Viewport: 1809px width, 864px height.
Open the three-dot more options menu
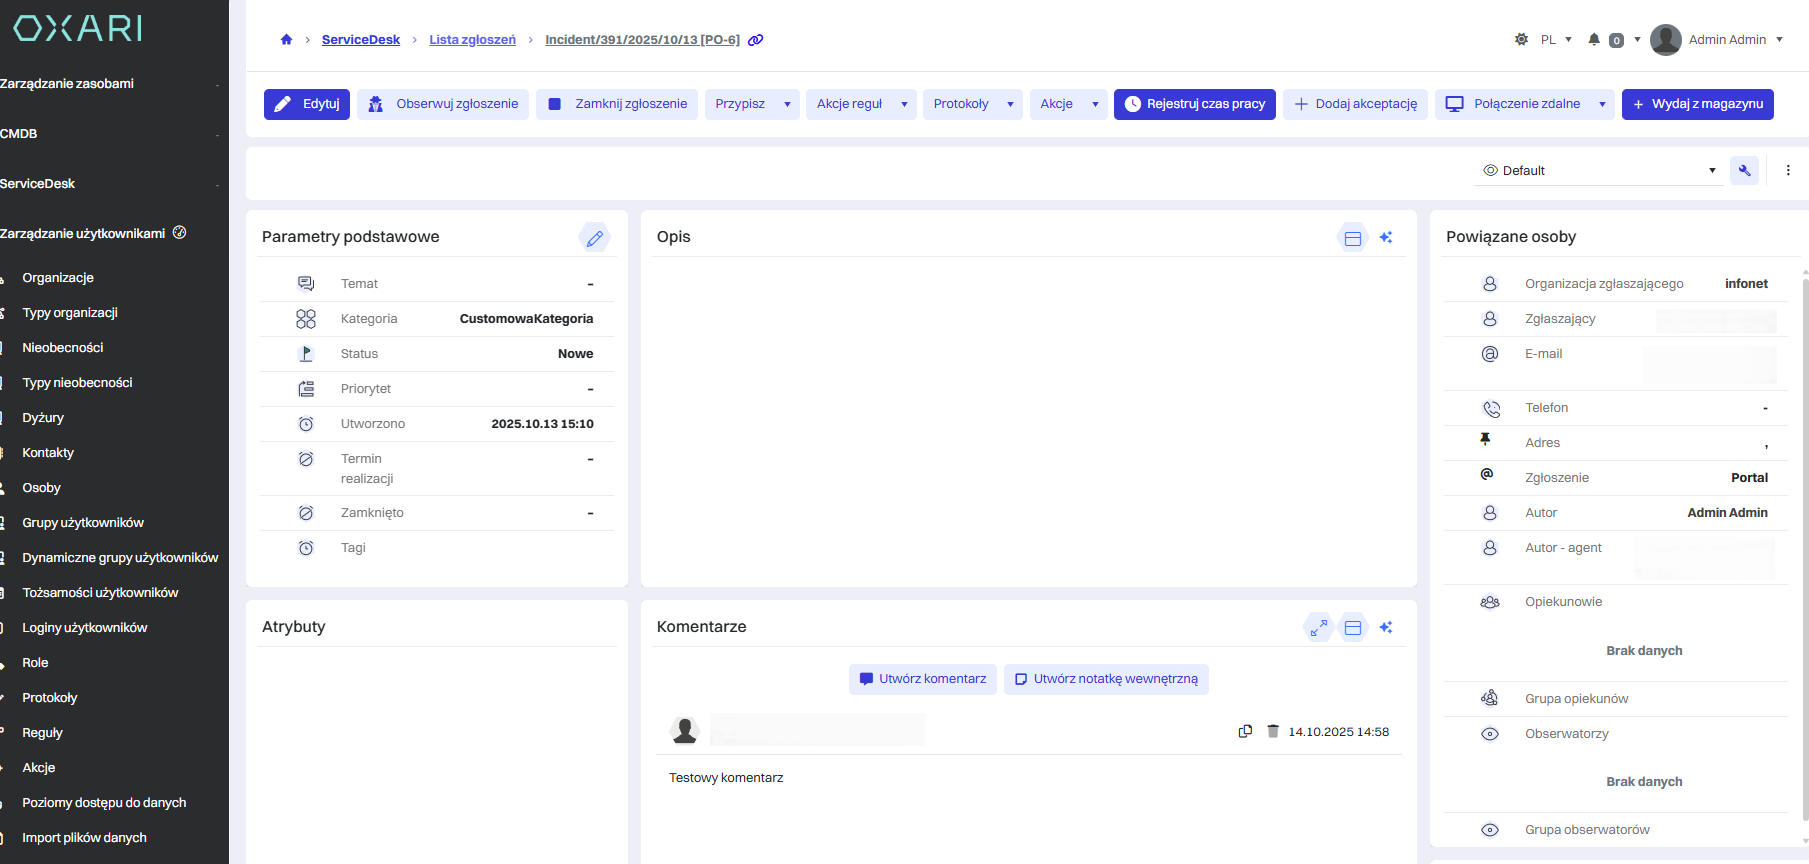pos(1788,170)
